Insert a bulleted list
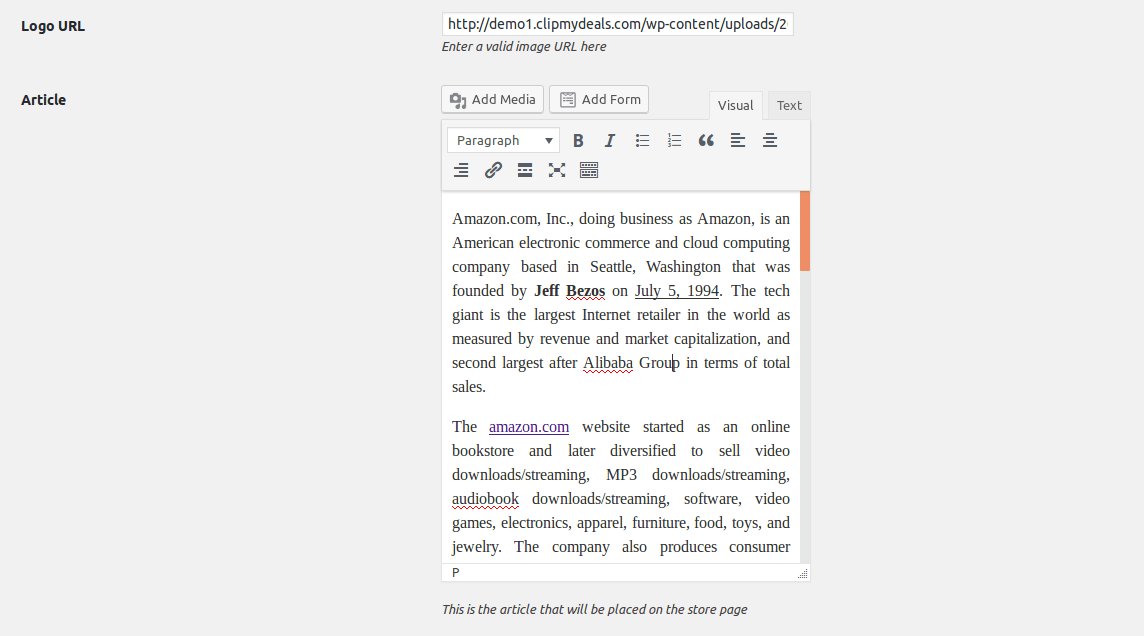This screenshot has height=636, width=1144. (642, 141)
